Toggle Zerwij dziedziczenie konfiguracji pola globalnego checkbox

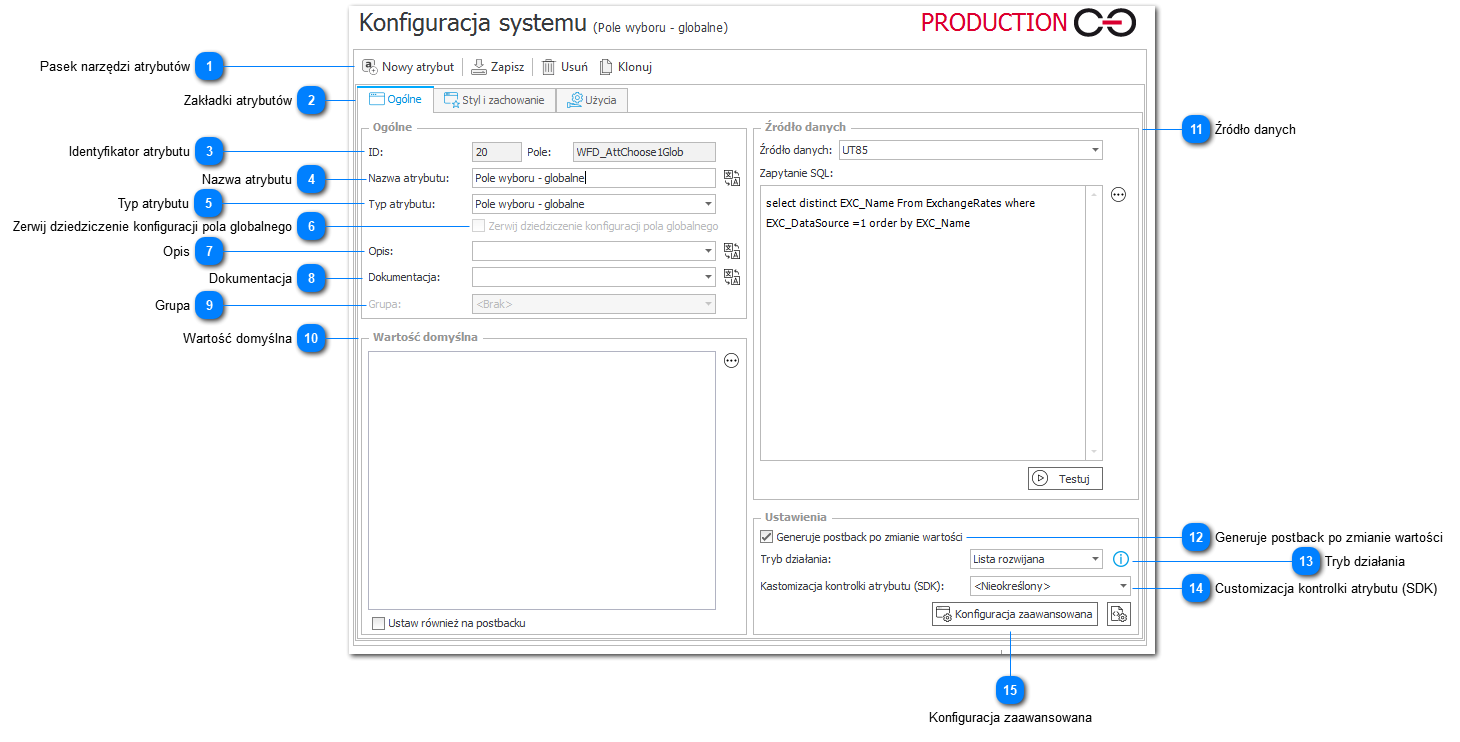tap(479, 226)
